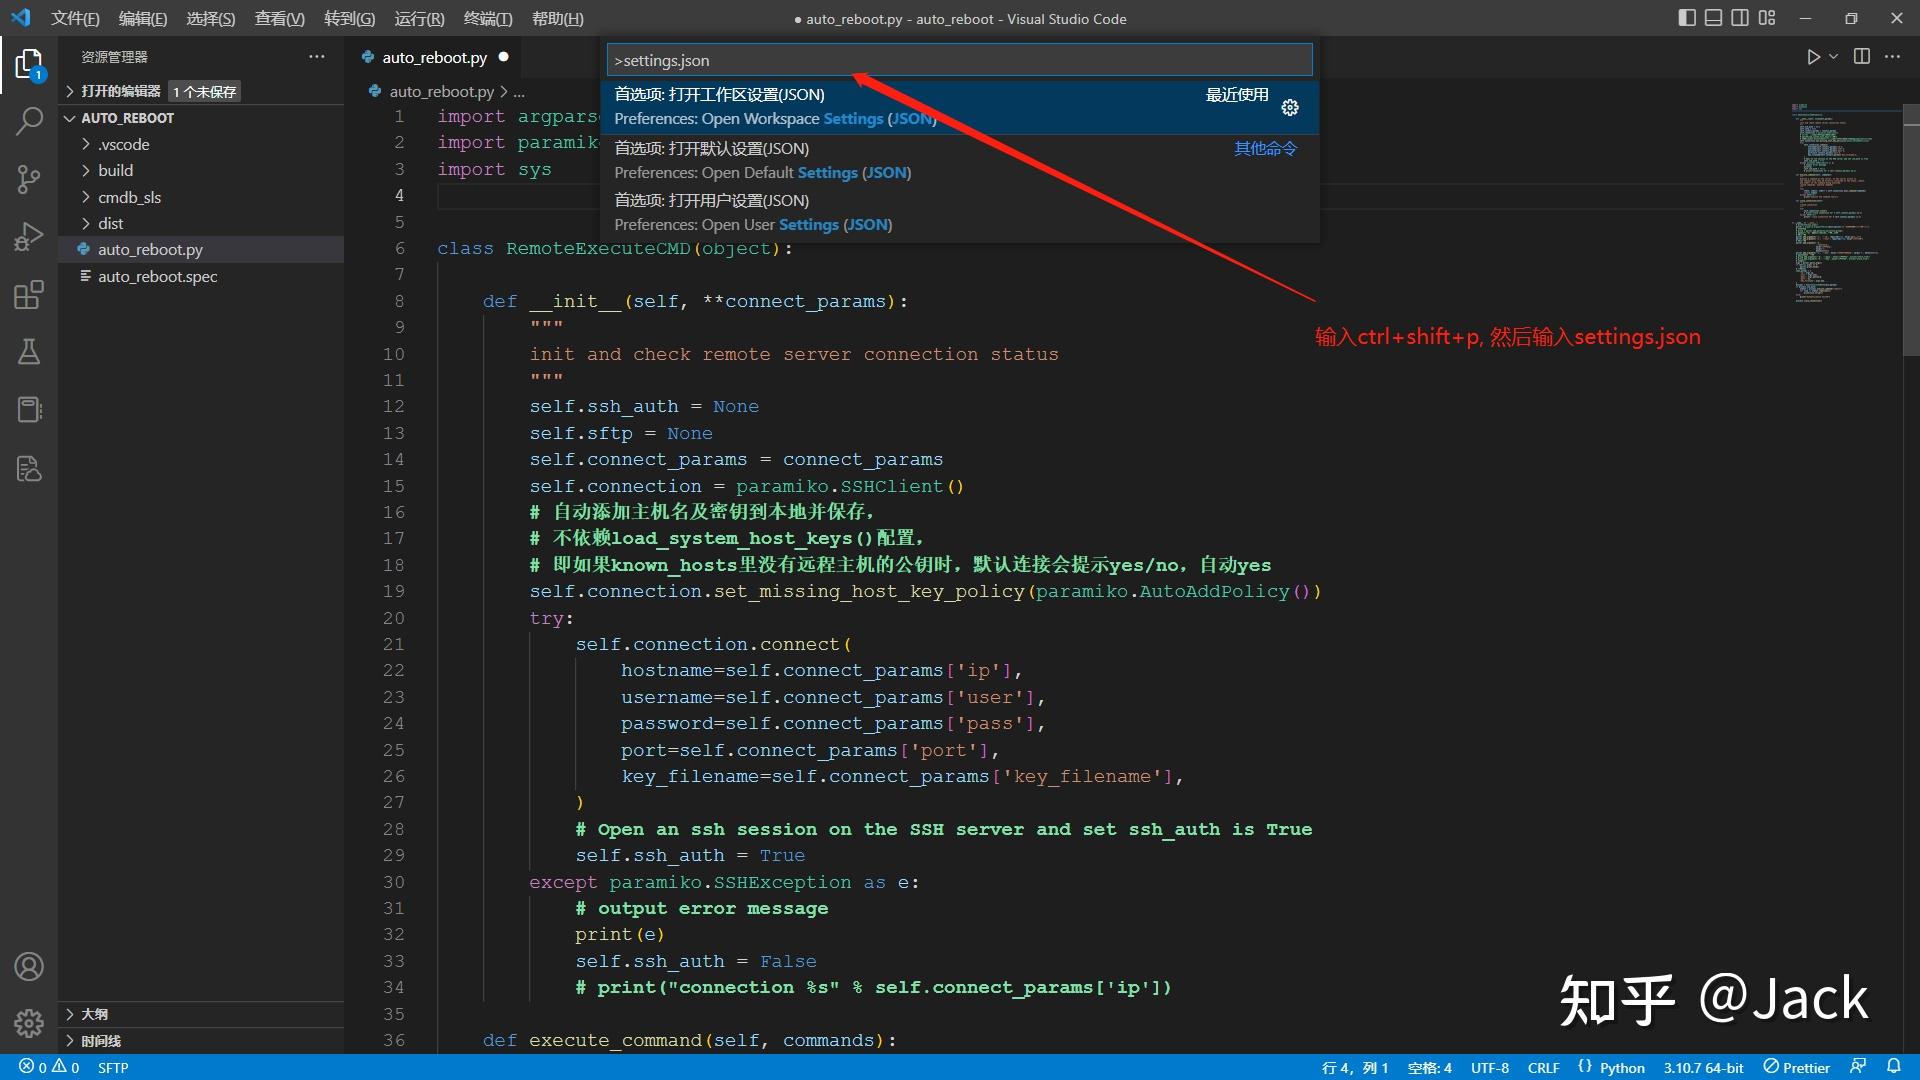The image size is (1920, 1080).
Task: Open the Search view in activity bar
Action: coord(29,122)
